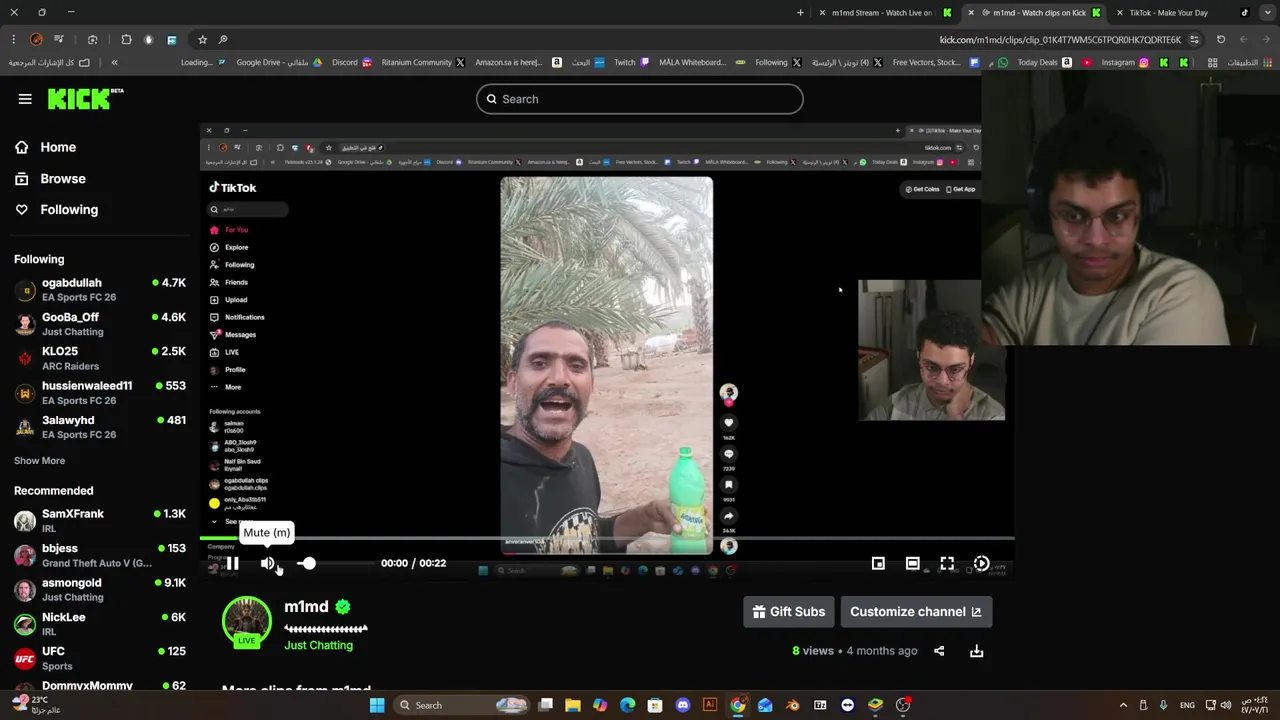Download this clip
The image size is (1280, 720).
(977, 651)
